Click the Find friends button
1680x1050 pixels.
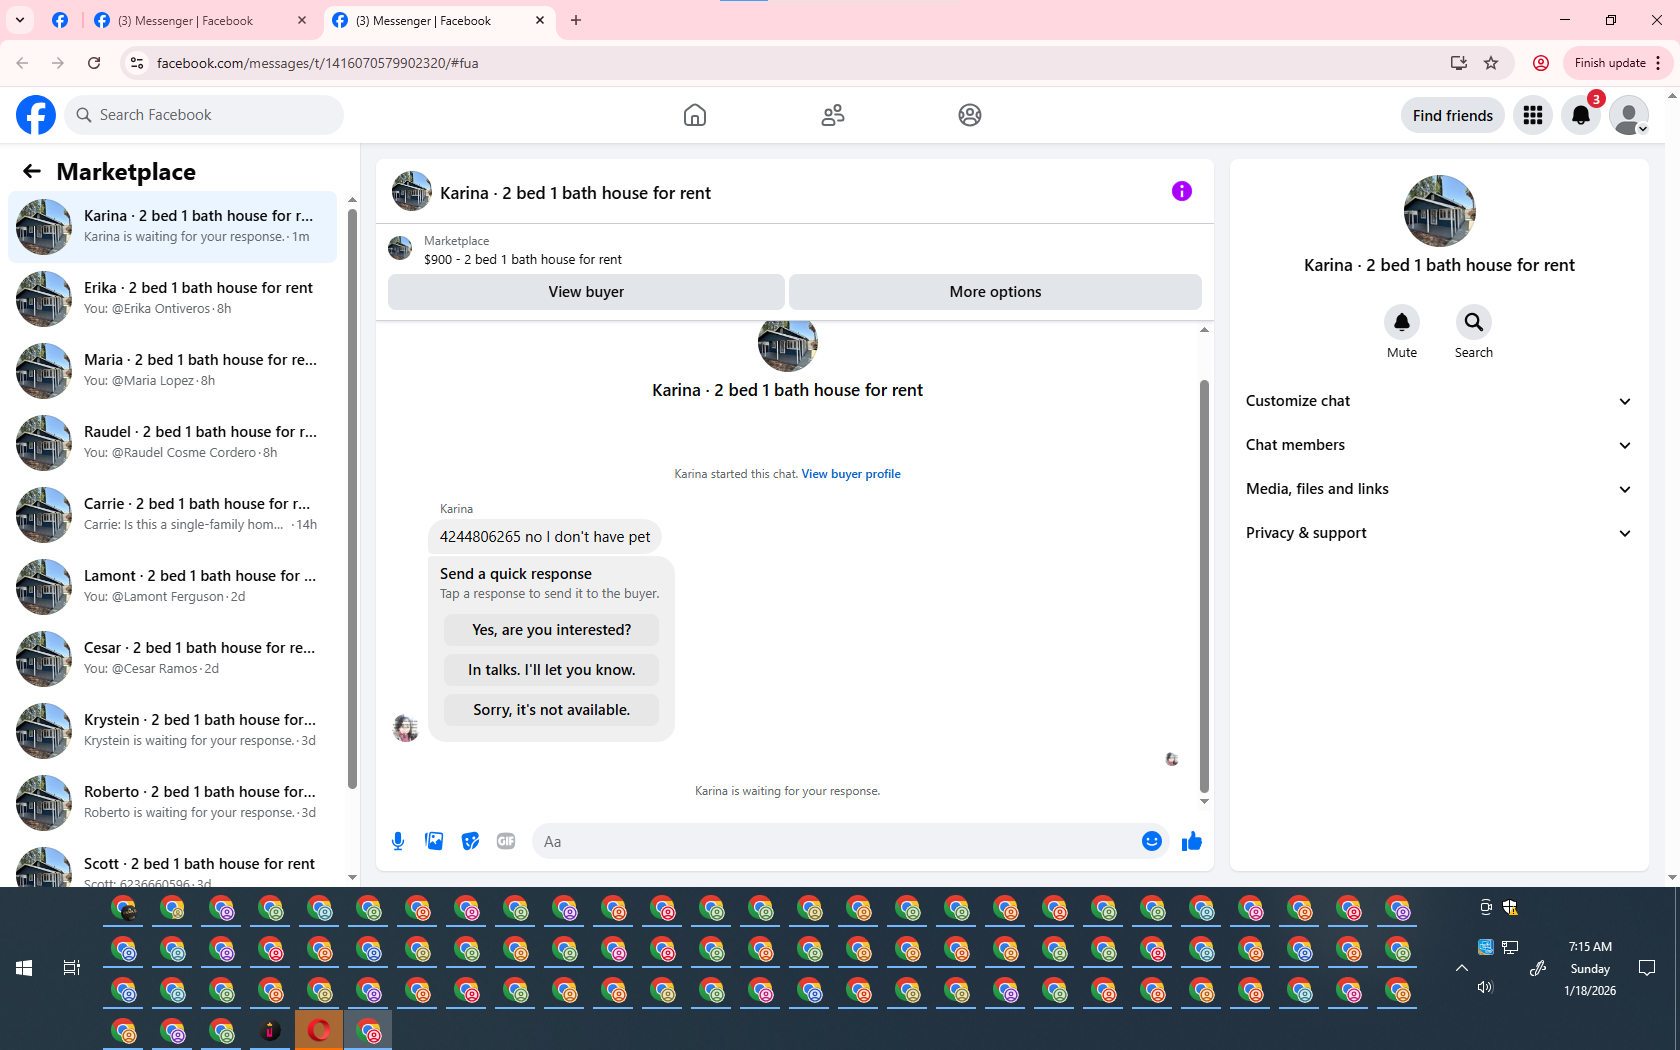click(1452, 115)
